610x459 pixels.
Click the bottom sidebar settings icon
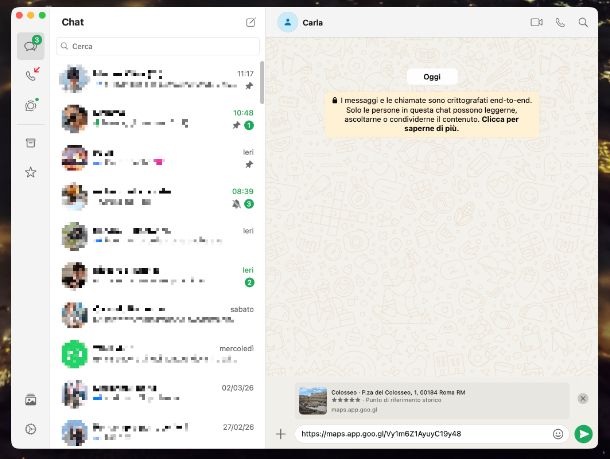tap(31, 429)
